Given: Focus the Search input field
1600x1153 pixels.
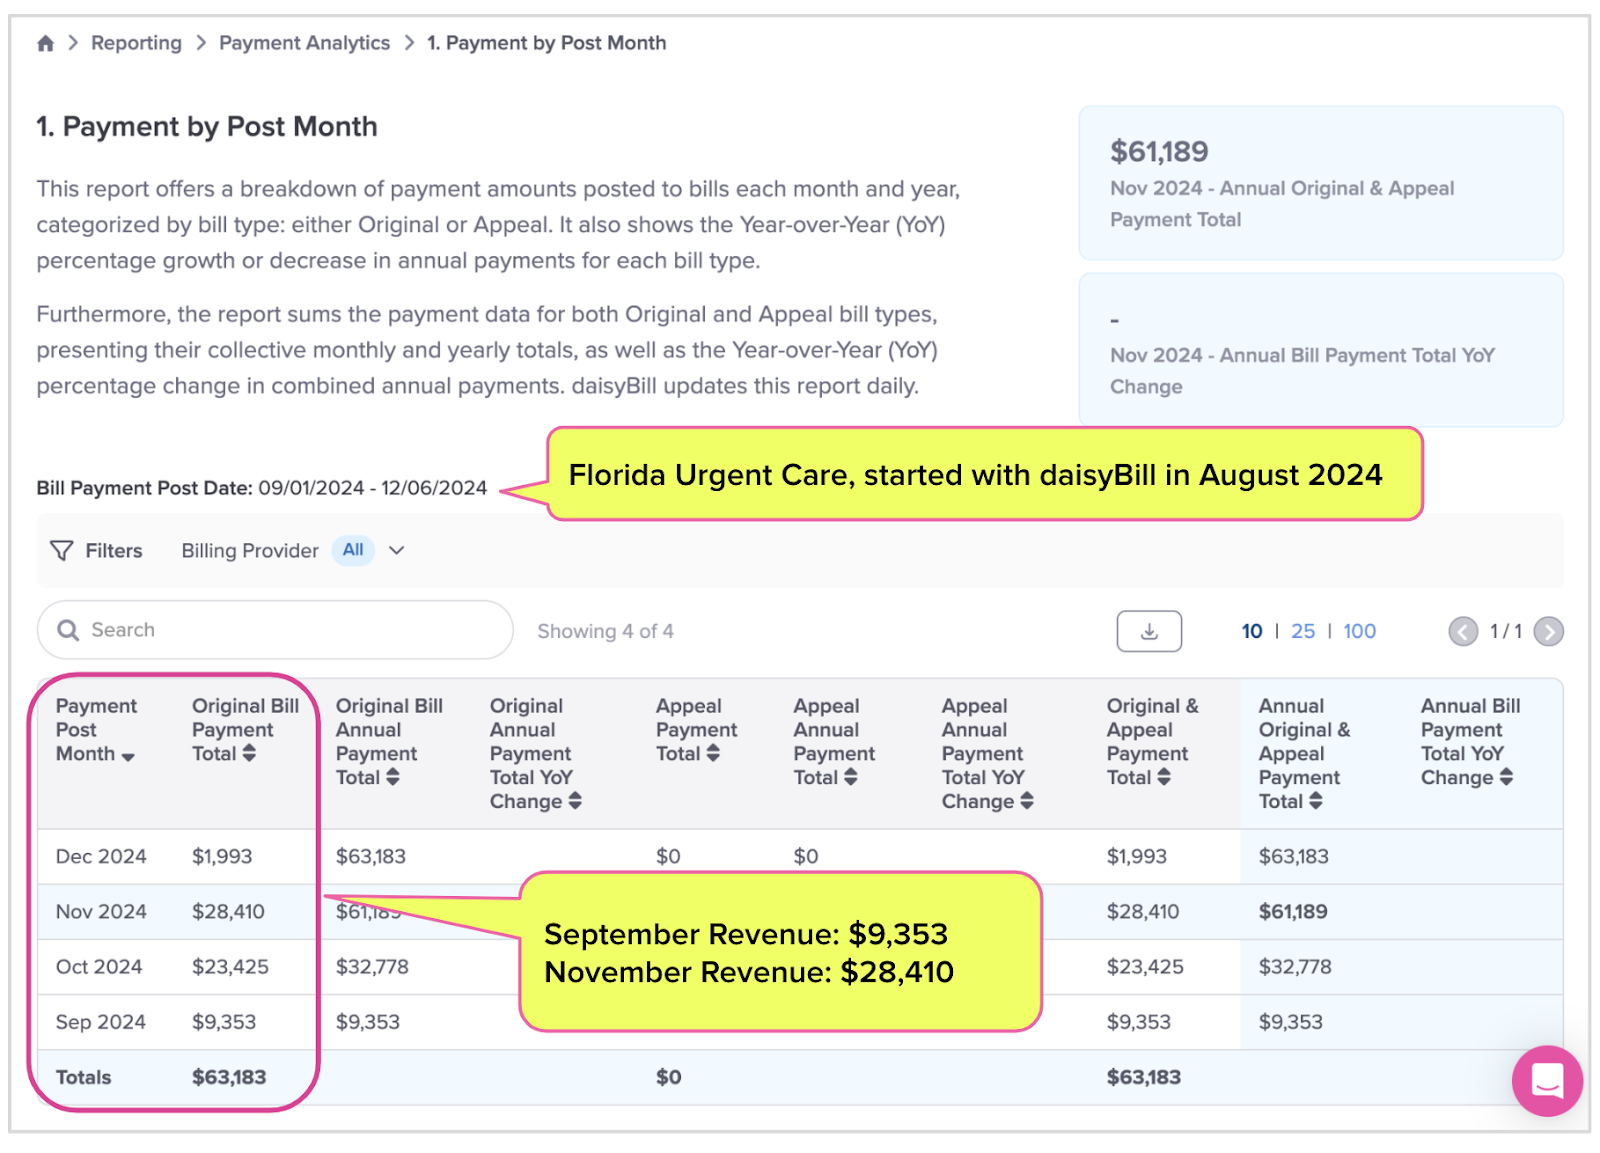Looking at the screenshot, I should tap(275, 630).
